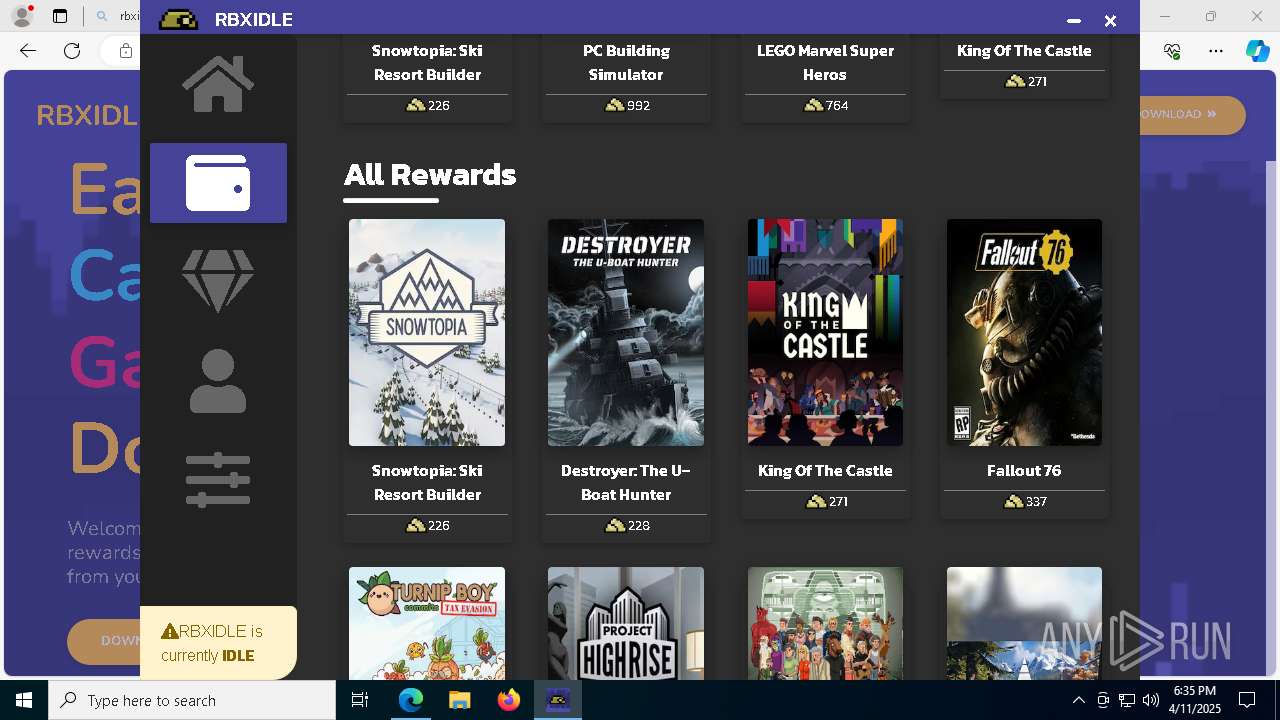Image resolution: width=1280 pixels, height=720 pixels.
Task: Click PC Building Simulator title in top row
Action: click(x=626, y=62)
